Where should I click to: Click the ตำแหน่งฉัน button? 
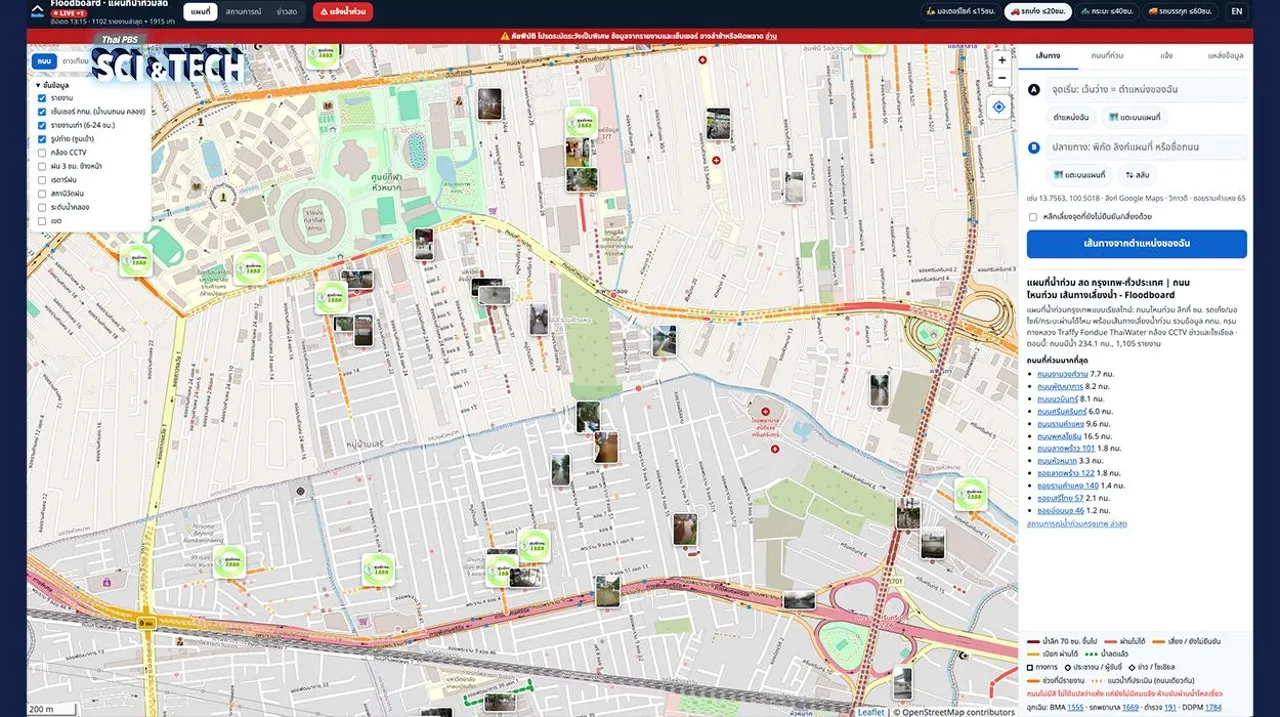(x=1070, y=118)
